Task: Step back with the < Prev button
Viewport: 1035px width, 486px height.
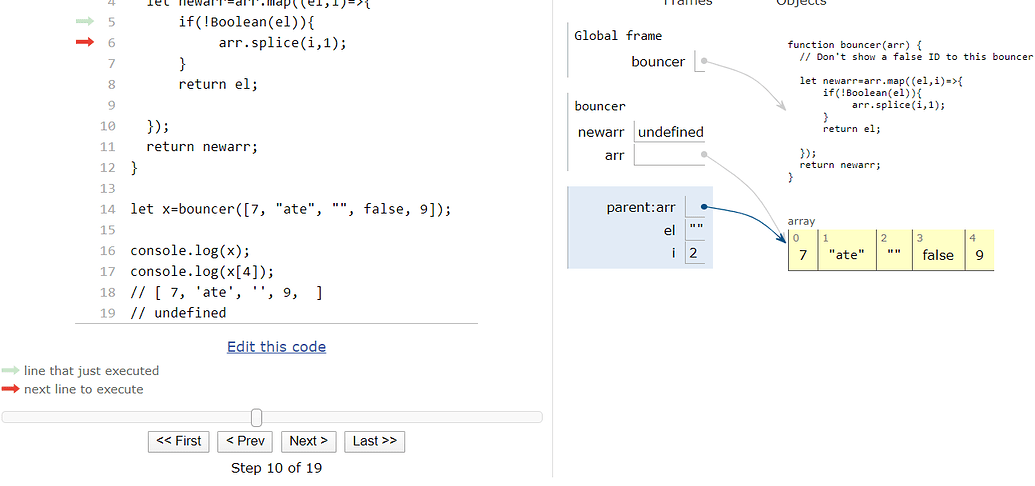Action: [x=245, y=441]
